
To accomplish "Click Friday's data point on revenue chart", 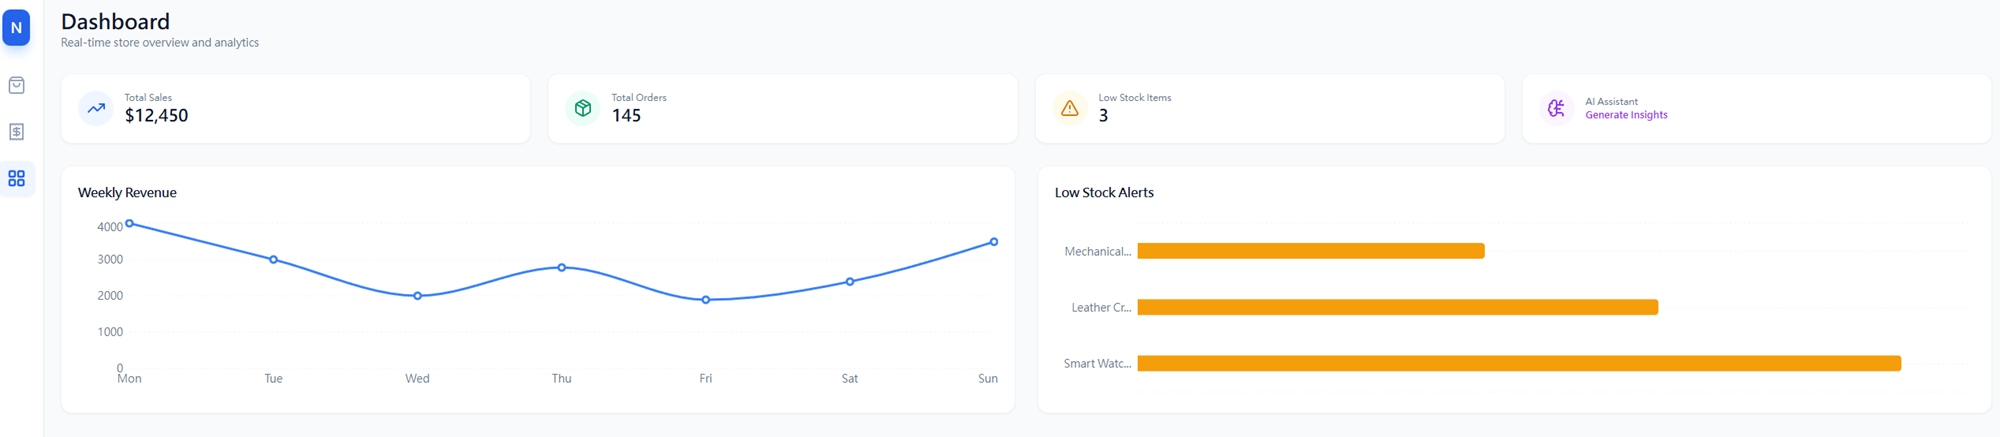I will (706, 300).
